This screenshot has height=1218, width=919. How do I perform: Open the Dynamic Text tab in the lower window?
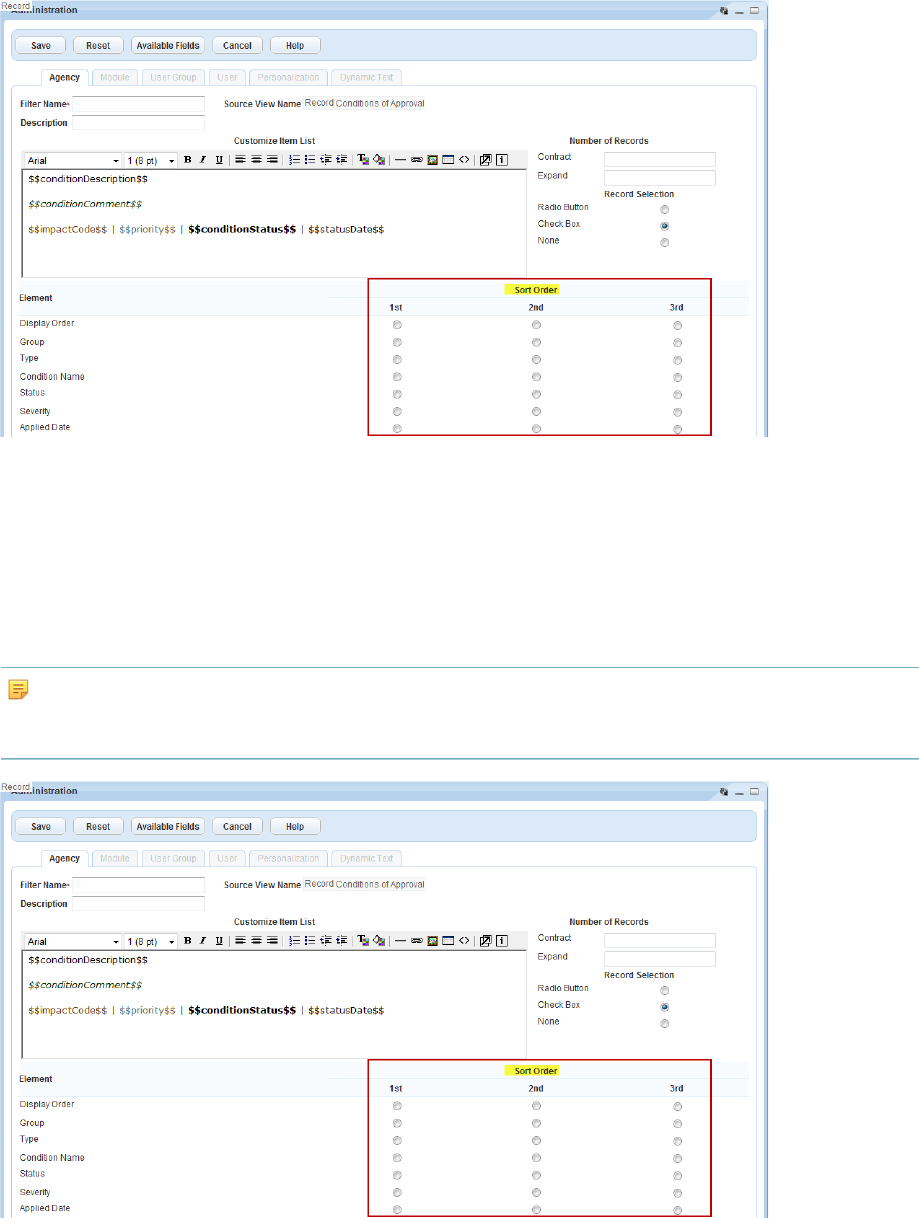(366, 858)
